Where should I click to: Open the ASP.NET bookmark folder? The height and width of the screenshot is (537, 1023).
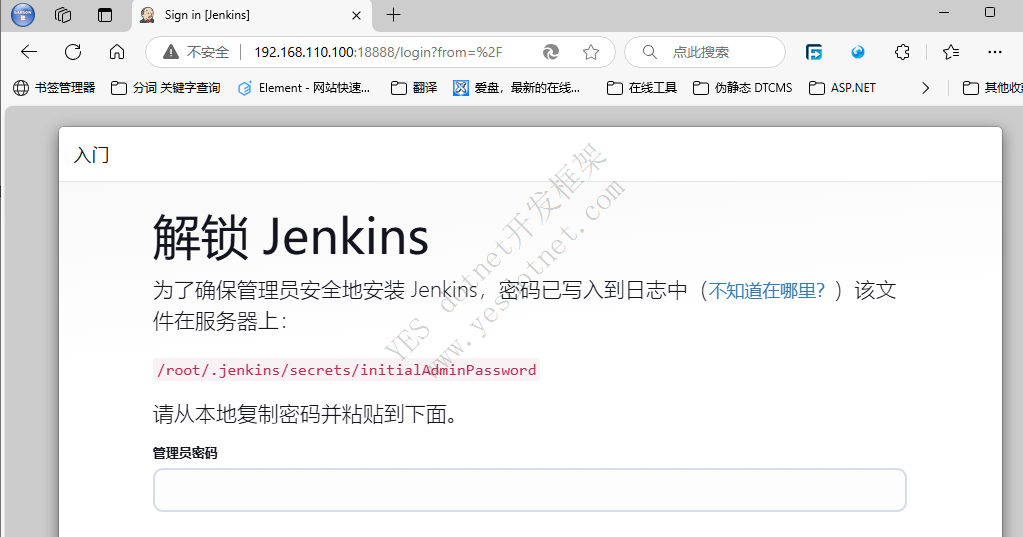coord(842,87)
